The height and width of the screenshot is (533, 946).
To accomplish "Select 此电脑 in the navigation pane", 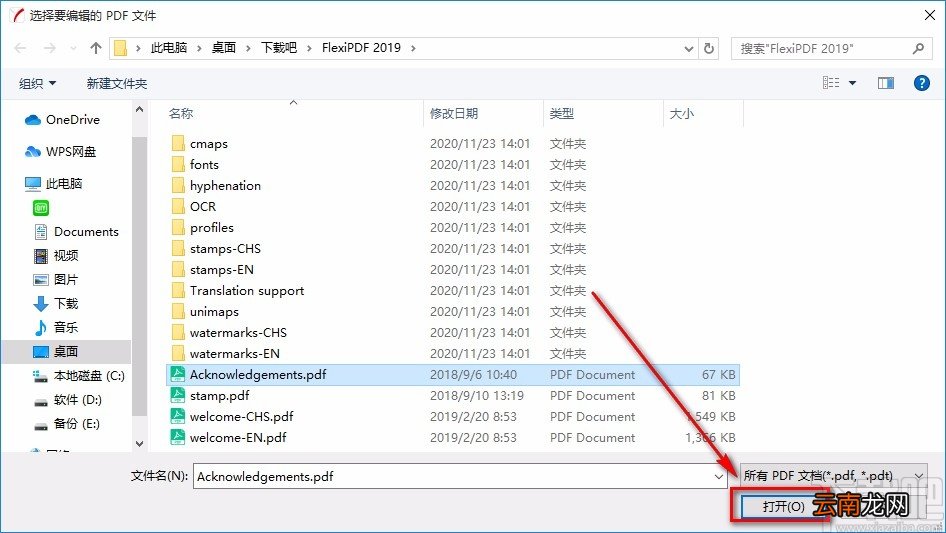I will (x=53, y=184).
